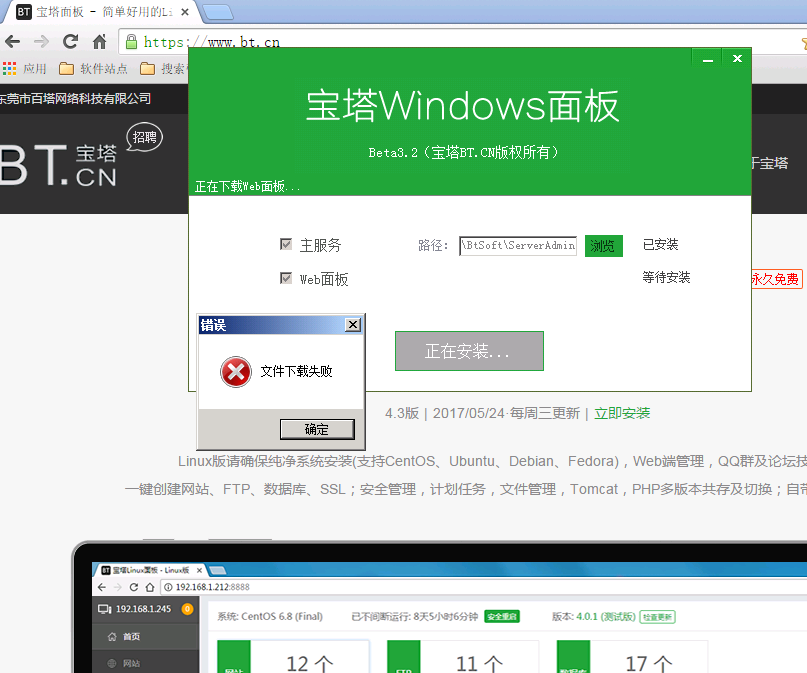Click the 东莞市百塔网络科技有限公司 company text
Image resolution: width=807 pixels, height=673 pixels.
pyautogui.click(x=75, y=98)
